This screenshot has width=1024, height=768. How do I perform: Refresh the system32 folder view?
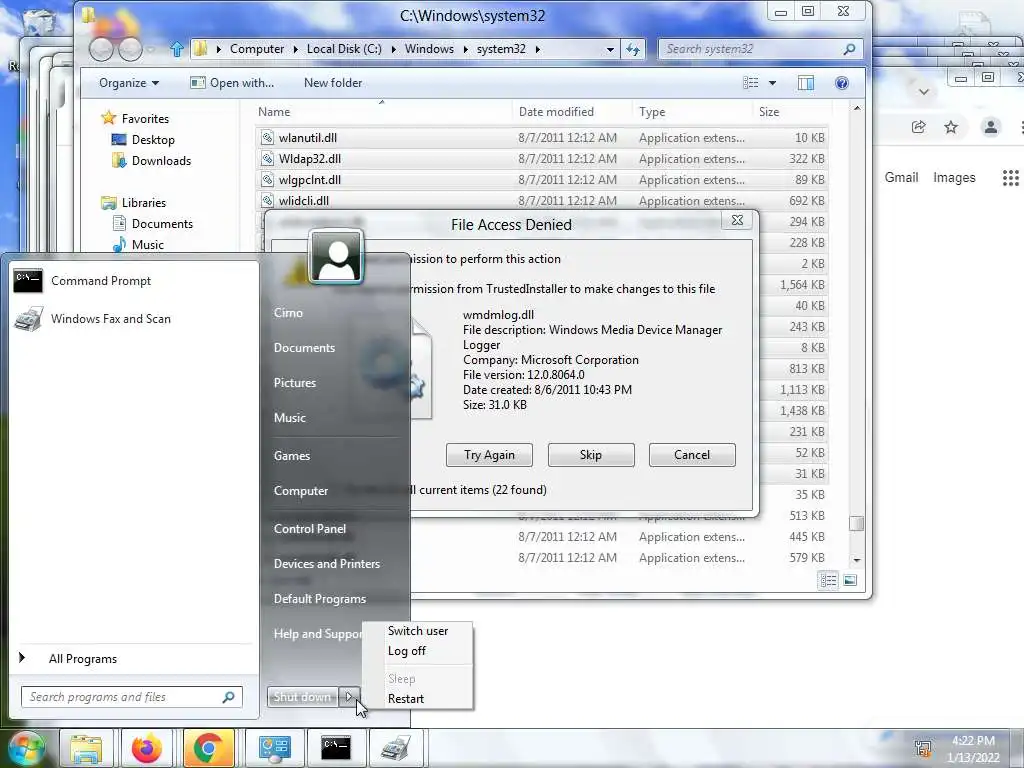click(x=633, y=49)
